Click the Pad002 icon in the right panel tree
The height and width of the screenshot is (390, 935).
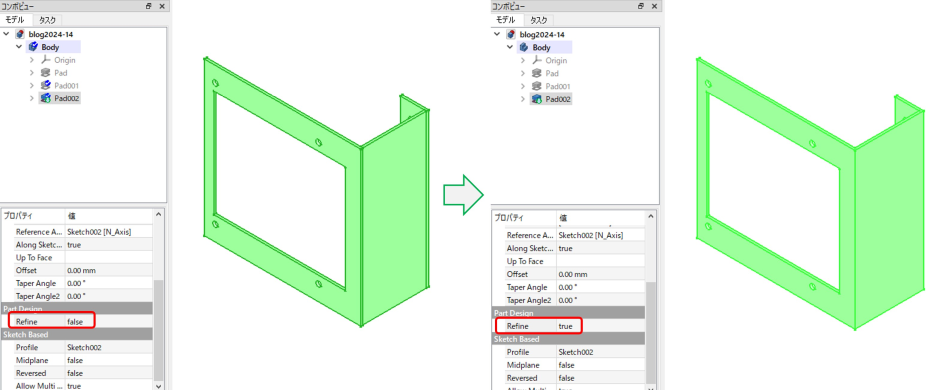537,99
